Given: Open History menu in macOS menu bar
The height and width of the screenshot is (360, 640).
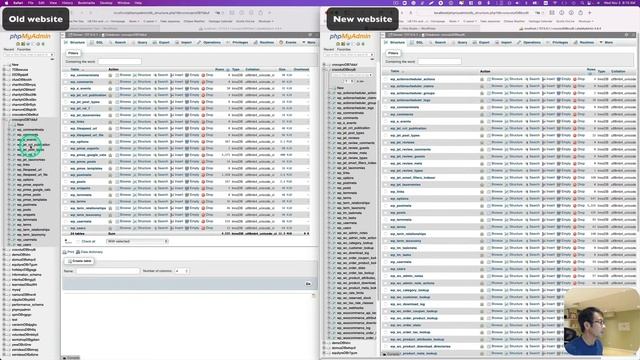Looking at the screenshot, I should point(67,2).
